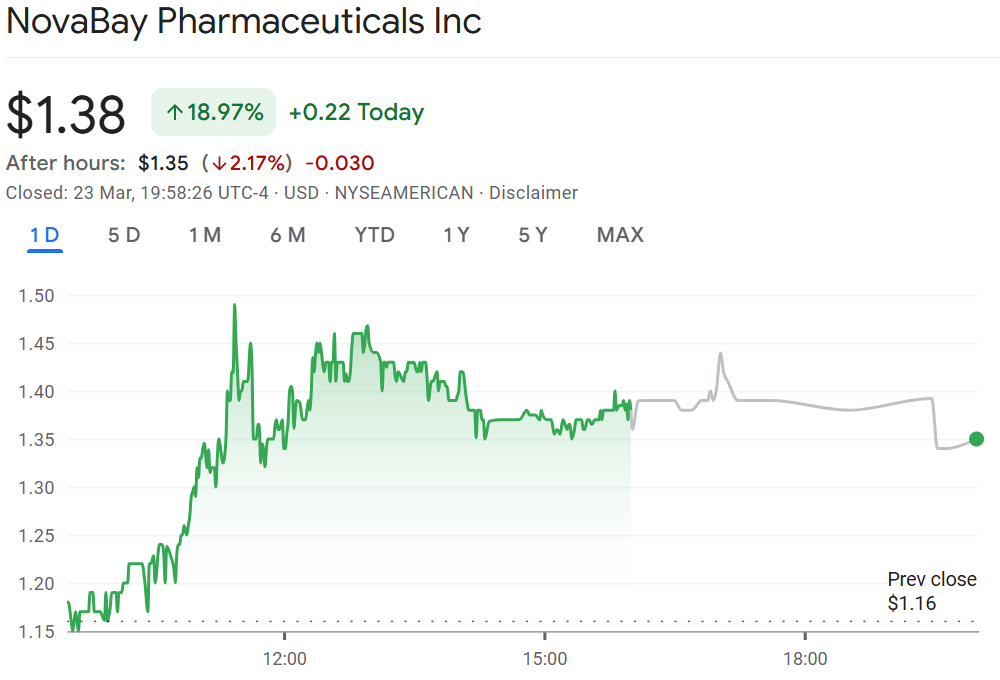The height and width of the screenshot is (680, 1000).
Task: Open the YTD performance tab
Action: coord(374,235)
